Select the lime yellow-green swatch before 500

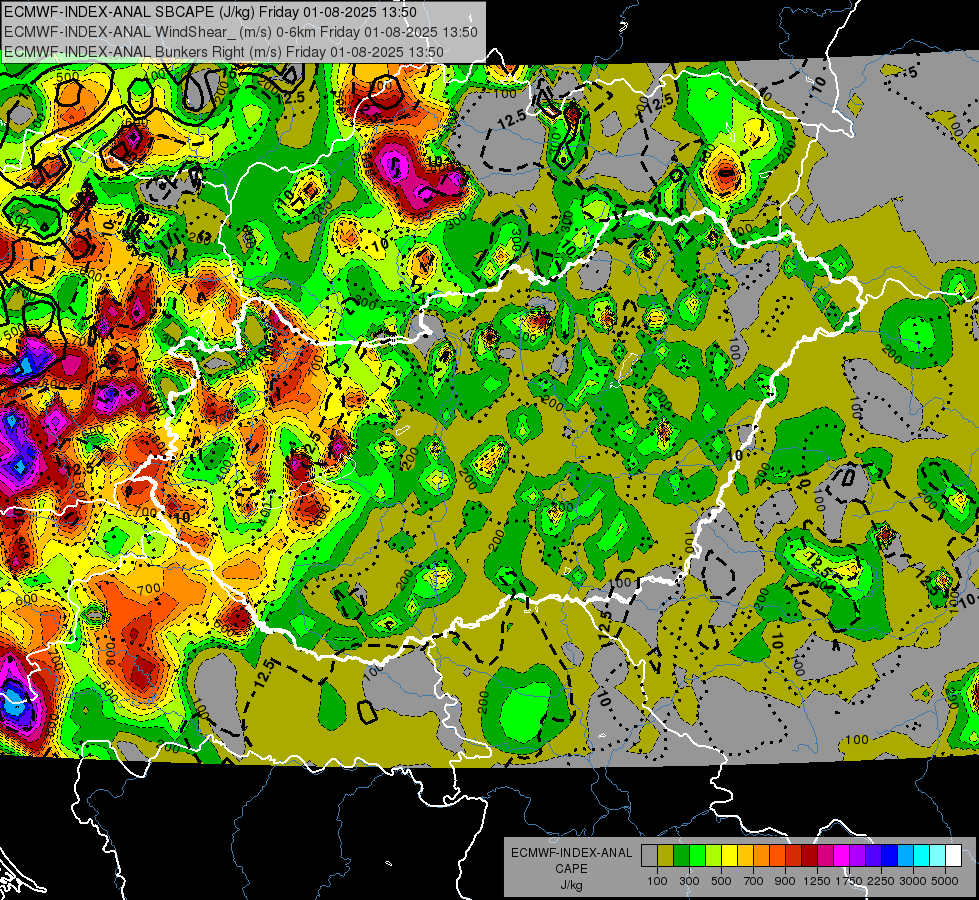(713, 855)
